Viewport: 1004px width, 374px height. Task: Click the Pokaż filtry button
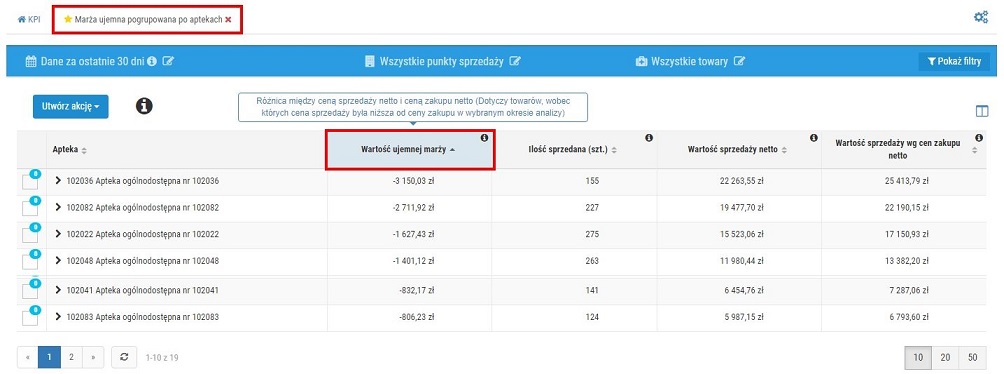coord(954,61)
